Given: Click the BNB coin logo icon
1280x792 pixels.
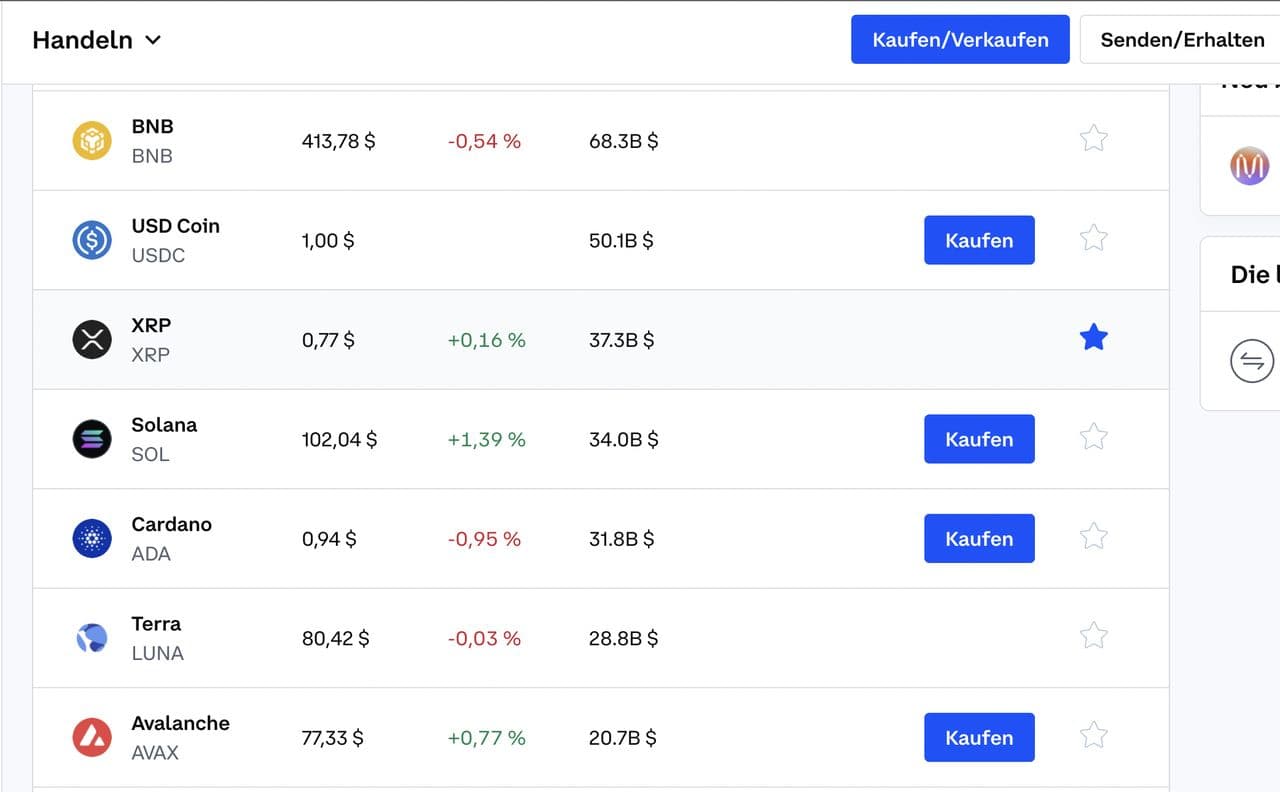Looking at the screenshot, I should 92,141.
